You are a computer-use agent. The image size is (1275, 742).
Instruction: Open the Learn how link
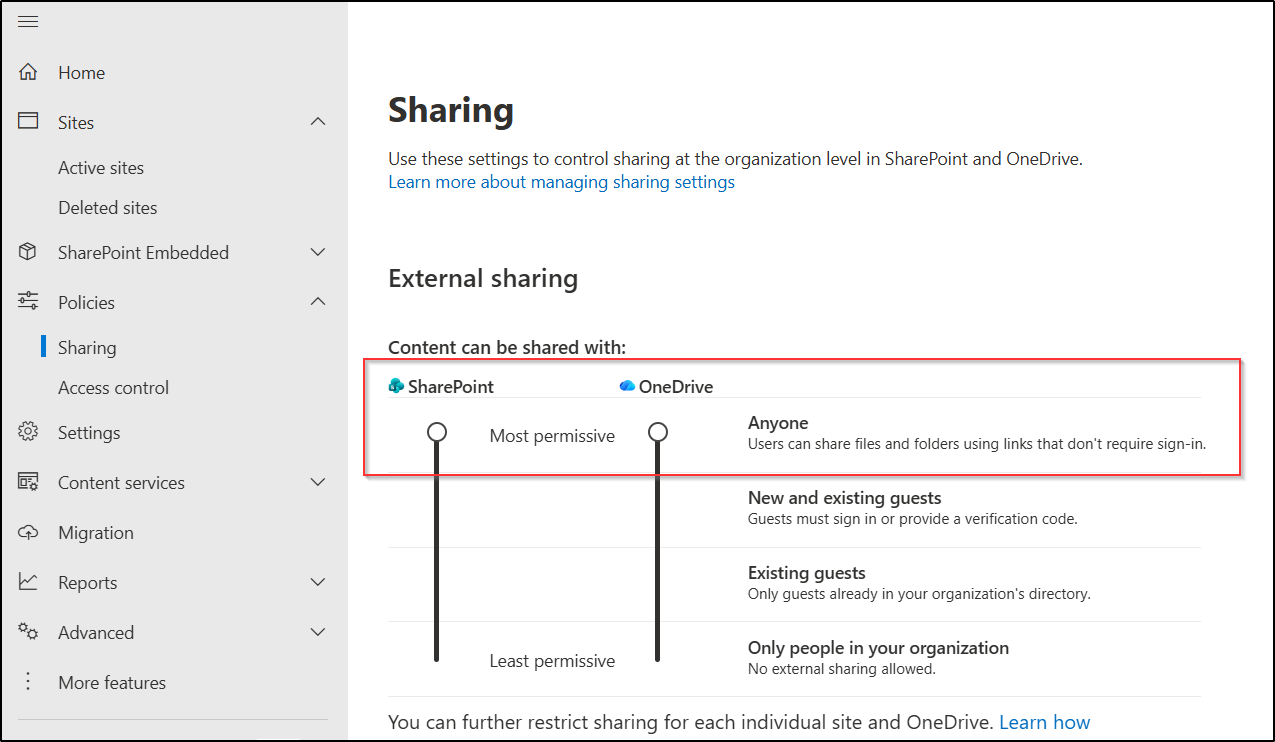(1045, 722)
